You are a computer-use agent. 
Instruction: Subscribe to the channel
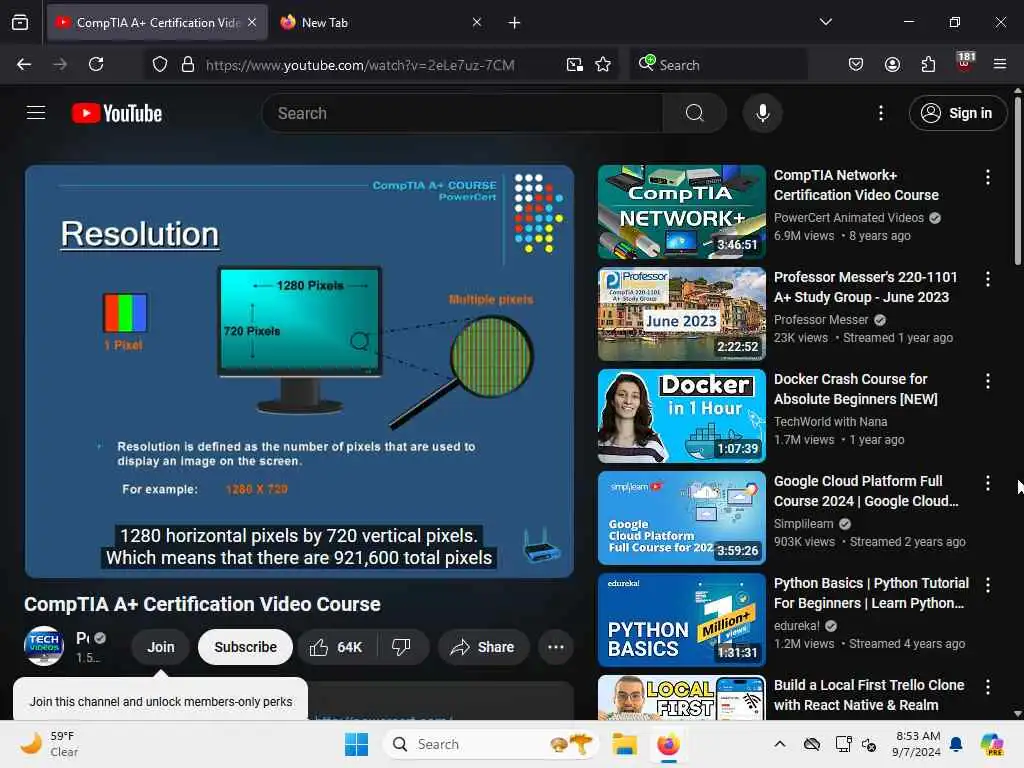point(245,647)
